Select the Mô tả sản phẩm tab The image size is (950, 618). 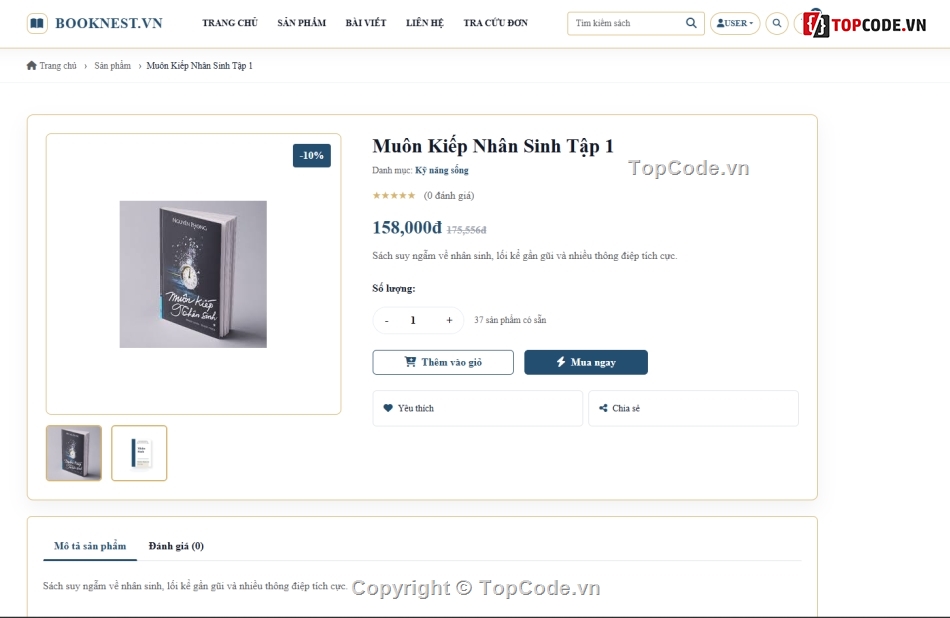coord(90,546)
